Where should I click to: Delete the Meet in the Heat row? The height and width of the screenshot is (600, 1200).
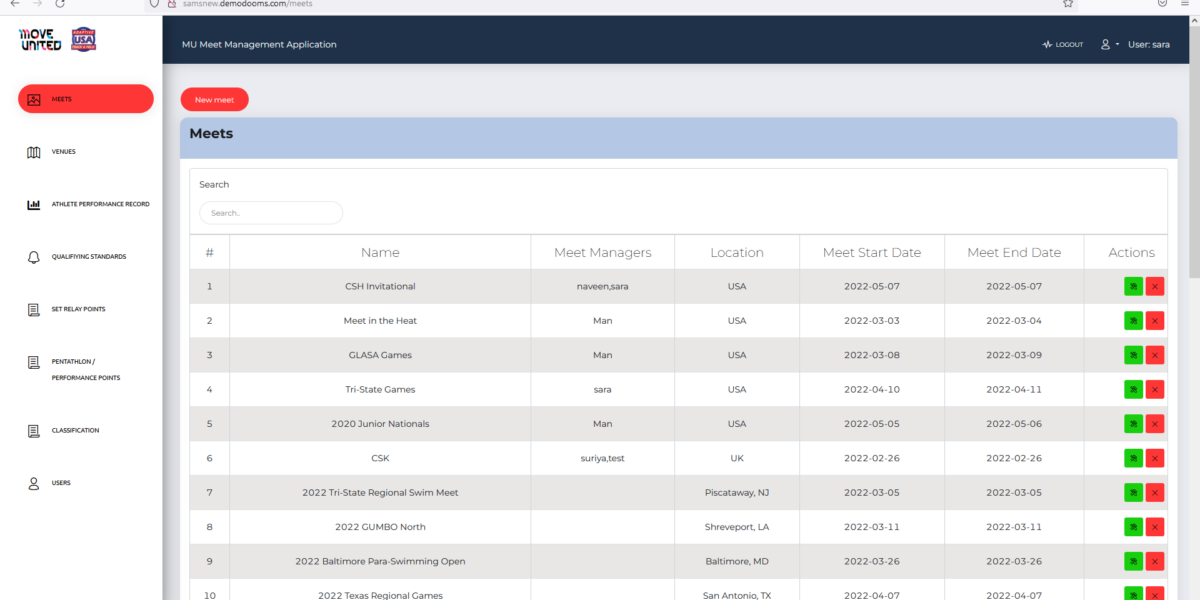coord(1155,321)
